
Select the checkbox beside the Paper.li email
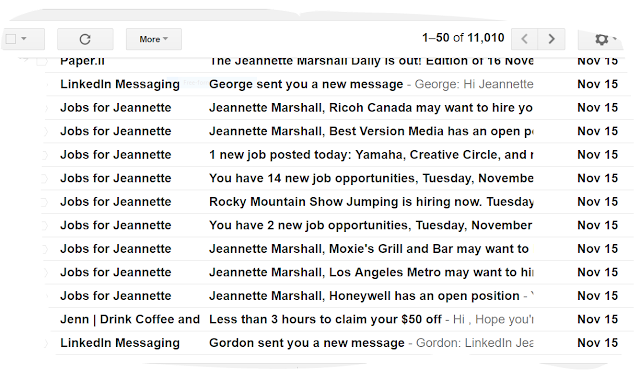click(x=41, y=61)
